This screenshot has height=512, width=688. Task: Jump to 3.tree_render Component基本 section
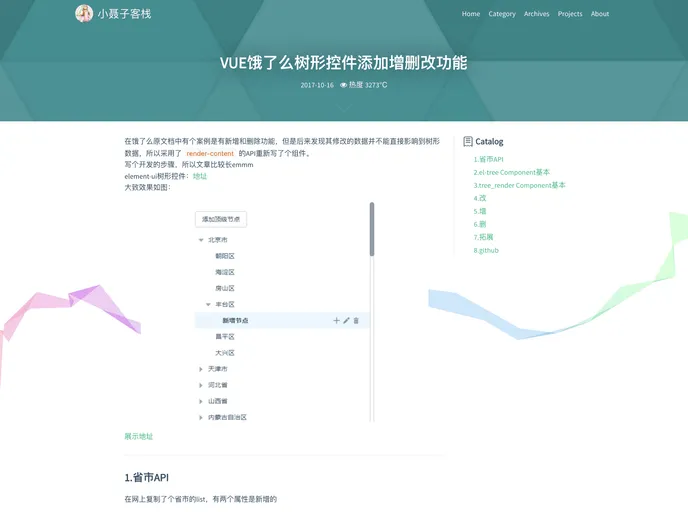pos(520,185)
